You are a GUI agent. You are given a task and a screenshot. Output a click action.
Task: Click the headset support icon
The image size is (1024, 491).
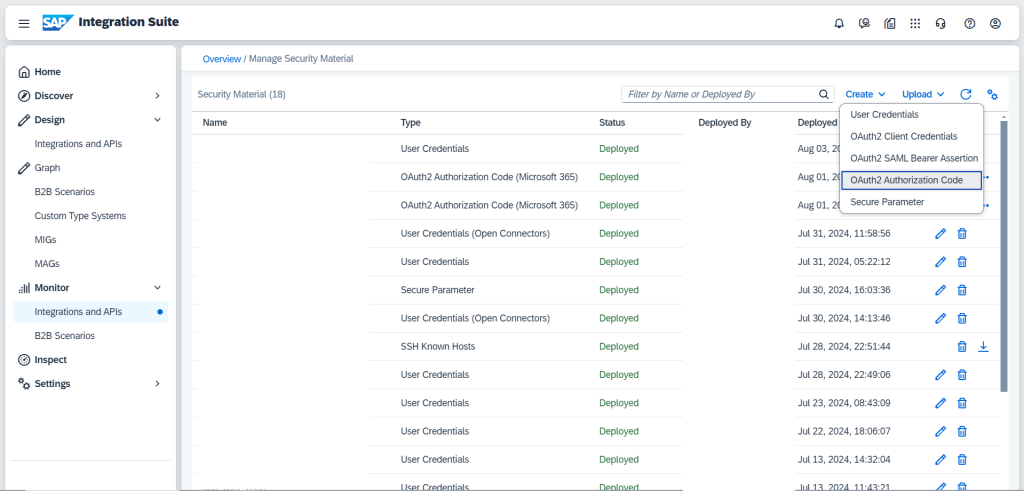[x=941, y=23]
